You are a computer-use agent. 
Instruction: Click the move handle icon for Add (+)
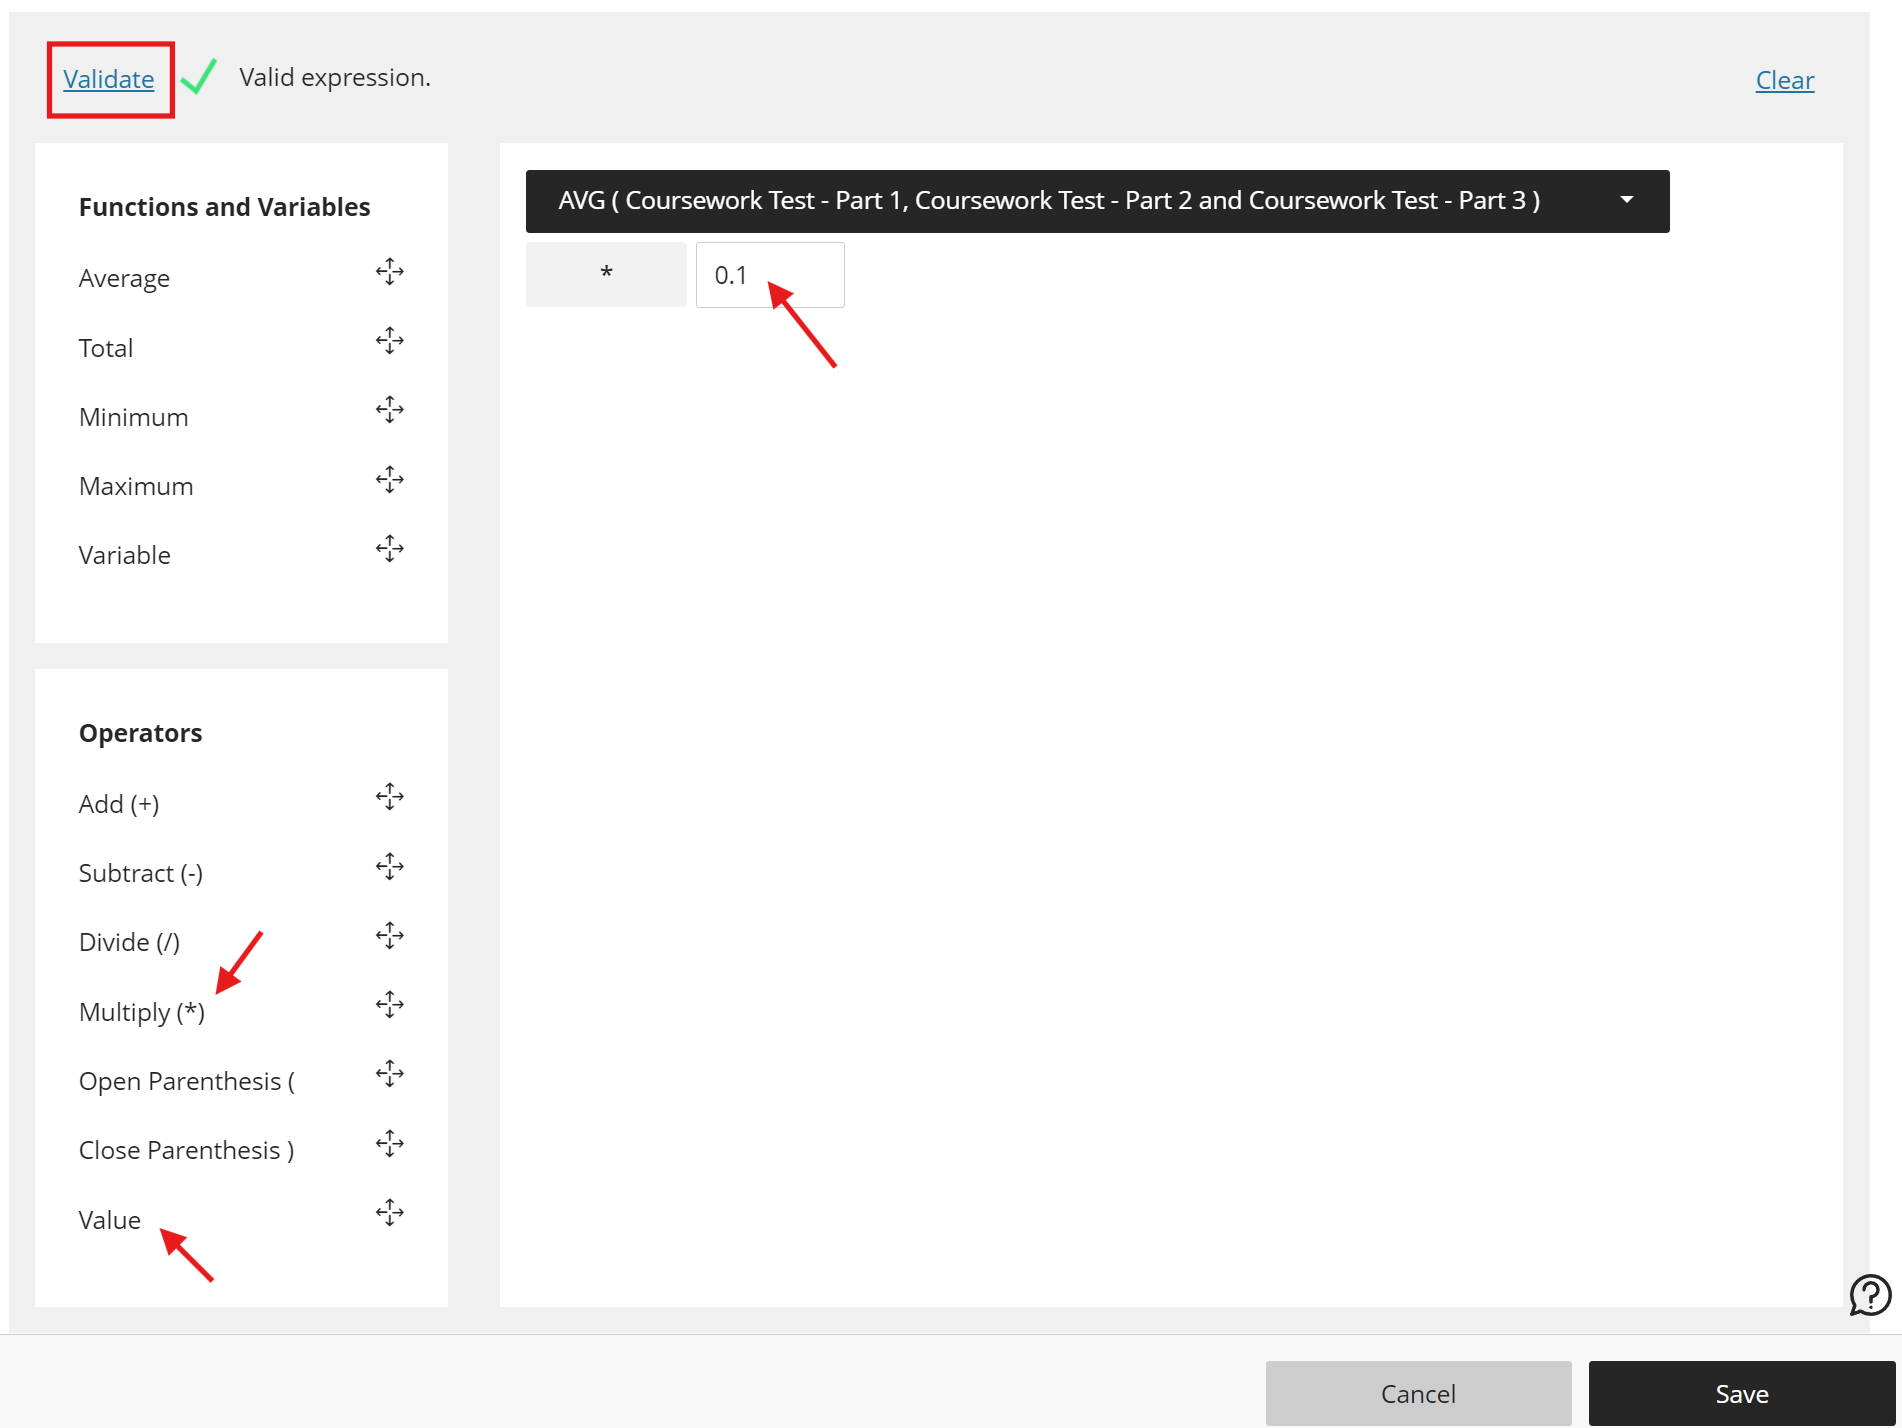[390, 797]
